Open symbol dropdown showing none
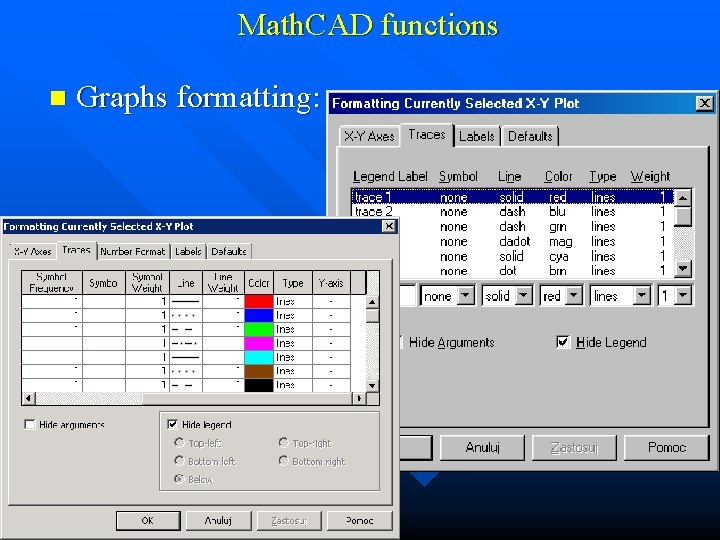 466,296
